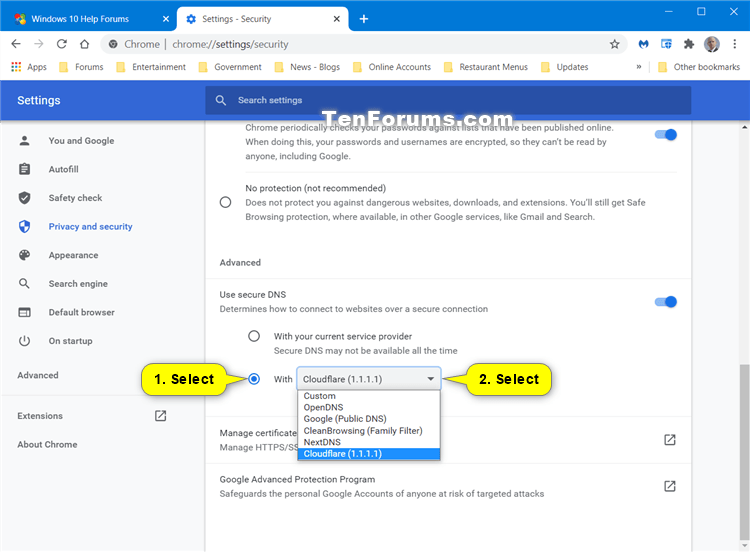Choose OpenDNS from the DNS list
The height and width of the screenshot is (552, 750).
(x=368, y=408)
